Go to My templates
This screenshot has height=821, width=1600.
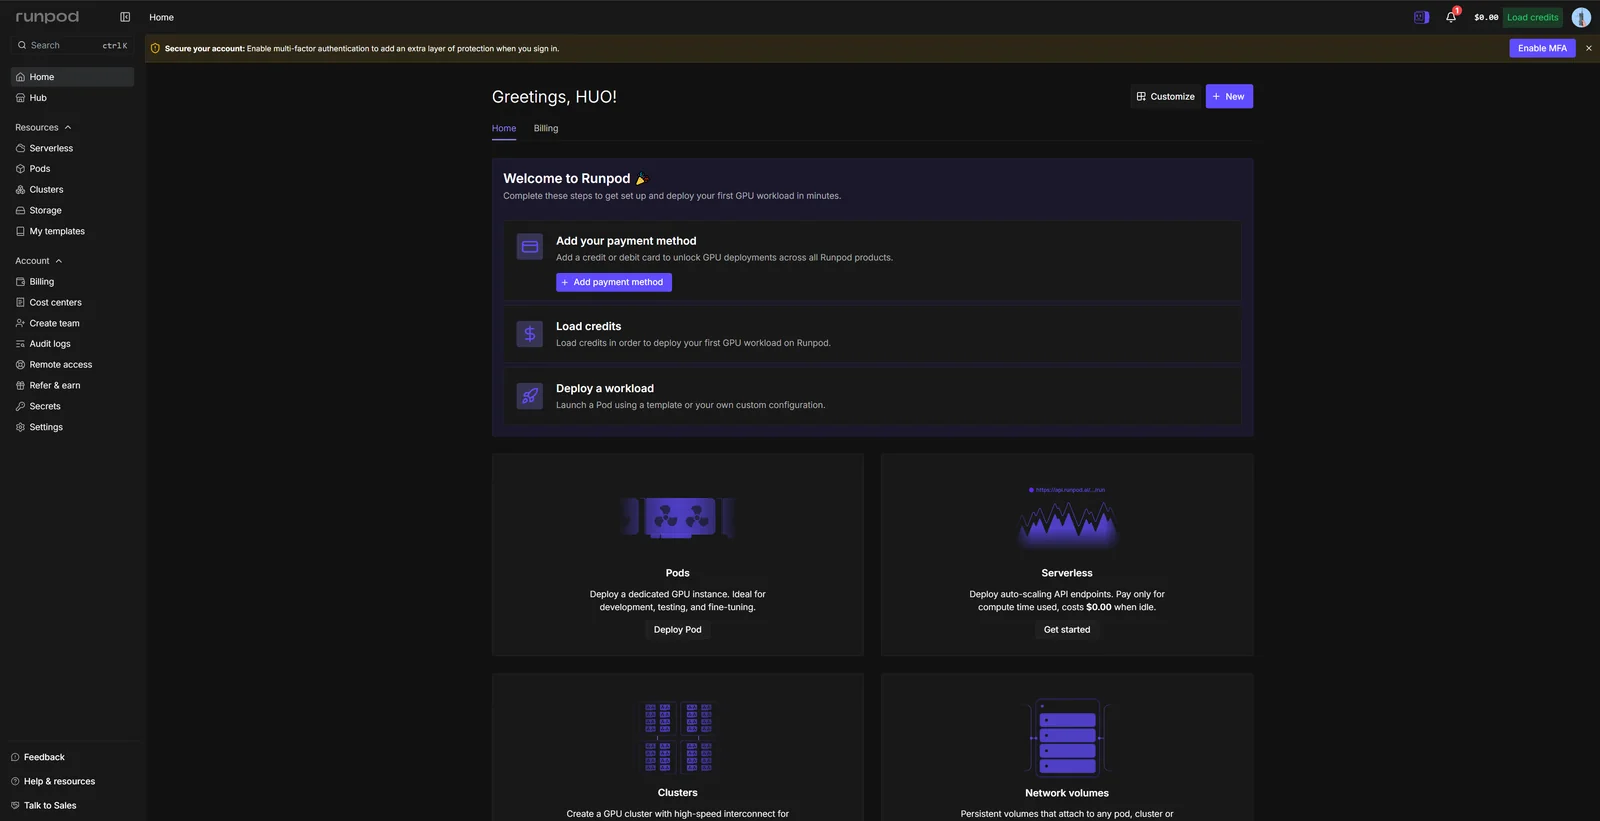click(x=72, y=231)
